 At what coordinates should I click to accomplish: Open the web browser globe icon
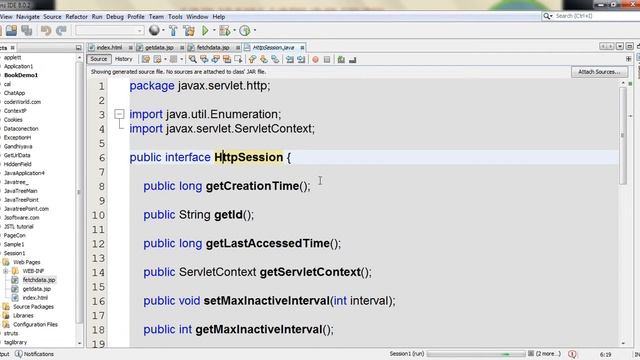click(x=154, y=30)
